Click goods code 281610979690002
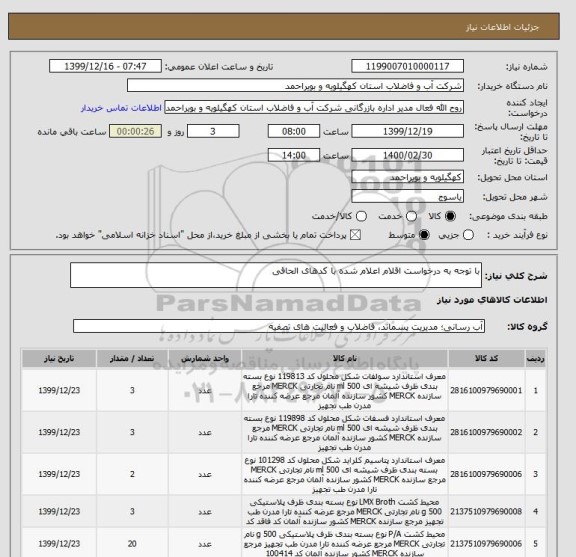This screenshot has width=576, height=557. click(x=486, y=432)
